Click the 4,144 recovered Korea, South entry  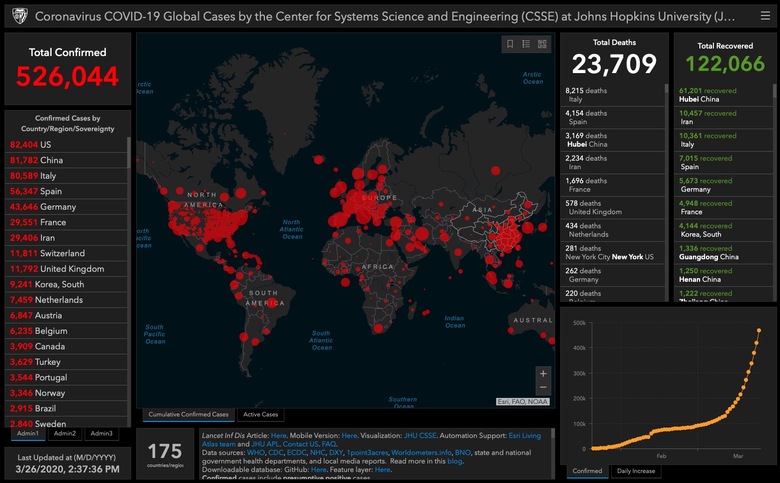723,230
